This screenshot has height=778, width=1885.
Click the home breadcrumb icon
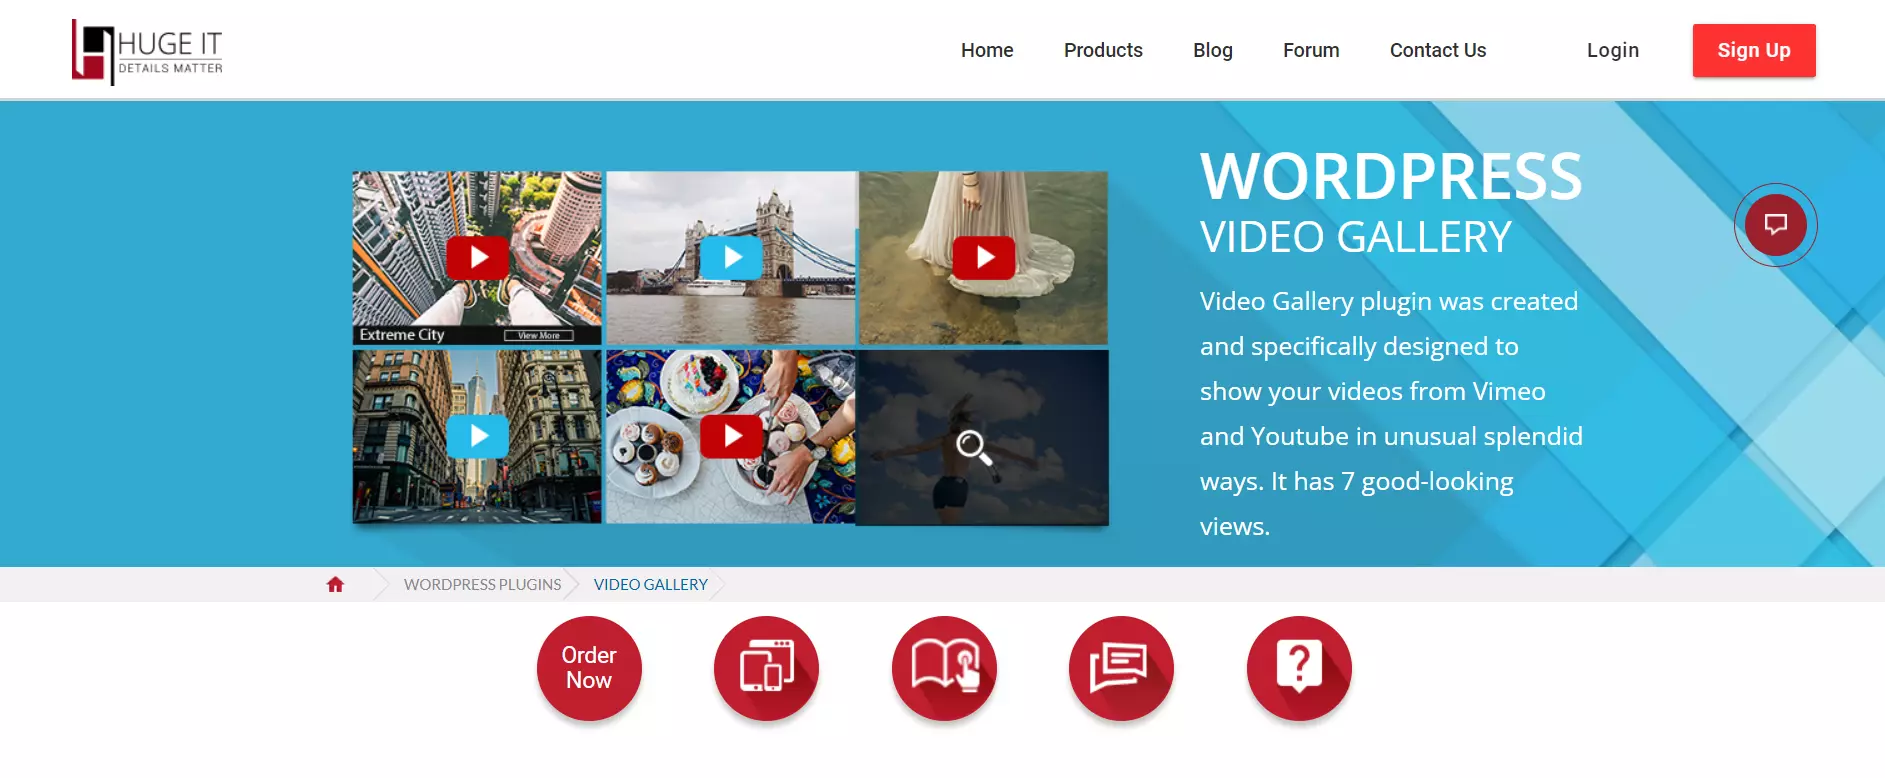click(335, 584)
